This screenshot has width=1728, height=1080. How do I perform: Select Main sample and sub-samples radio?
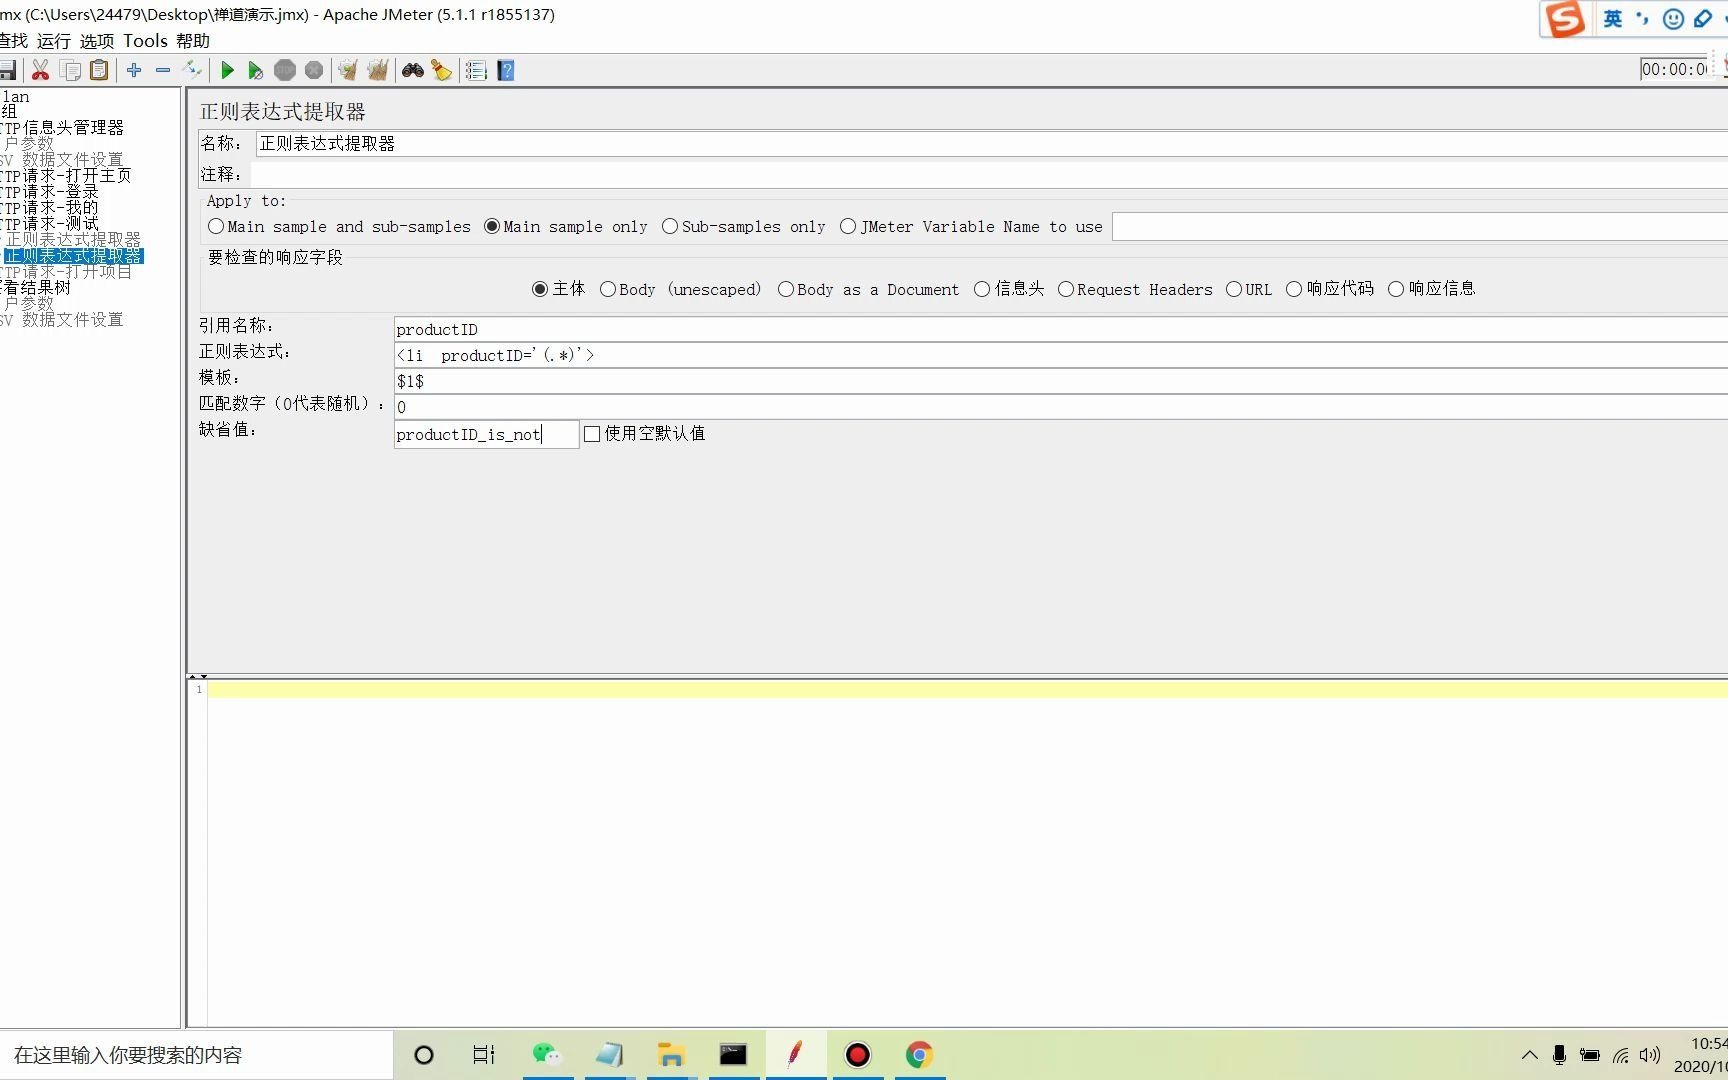[339, 227]
